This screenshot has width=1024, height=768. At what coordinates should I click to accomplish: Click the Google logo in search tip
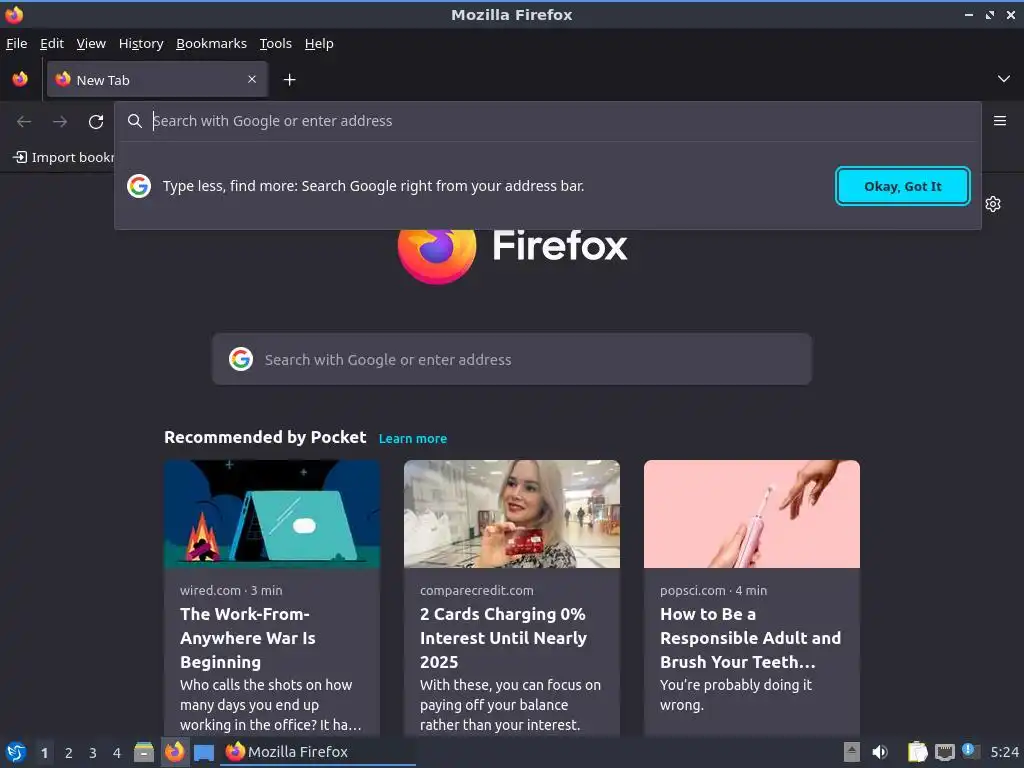point(139,186)
